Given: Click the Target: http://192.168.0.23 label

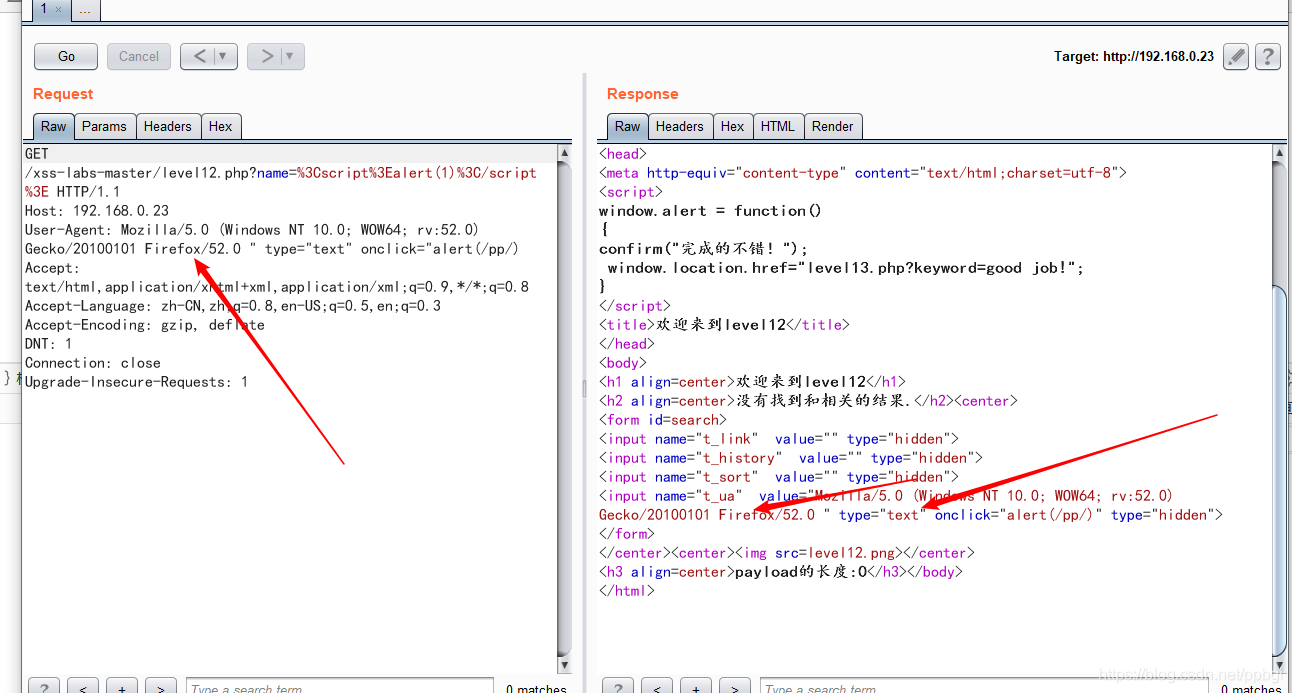Looking at the screenshot, I should click(x=1134, y=56).
